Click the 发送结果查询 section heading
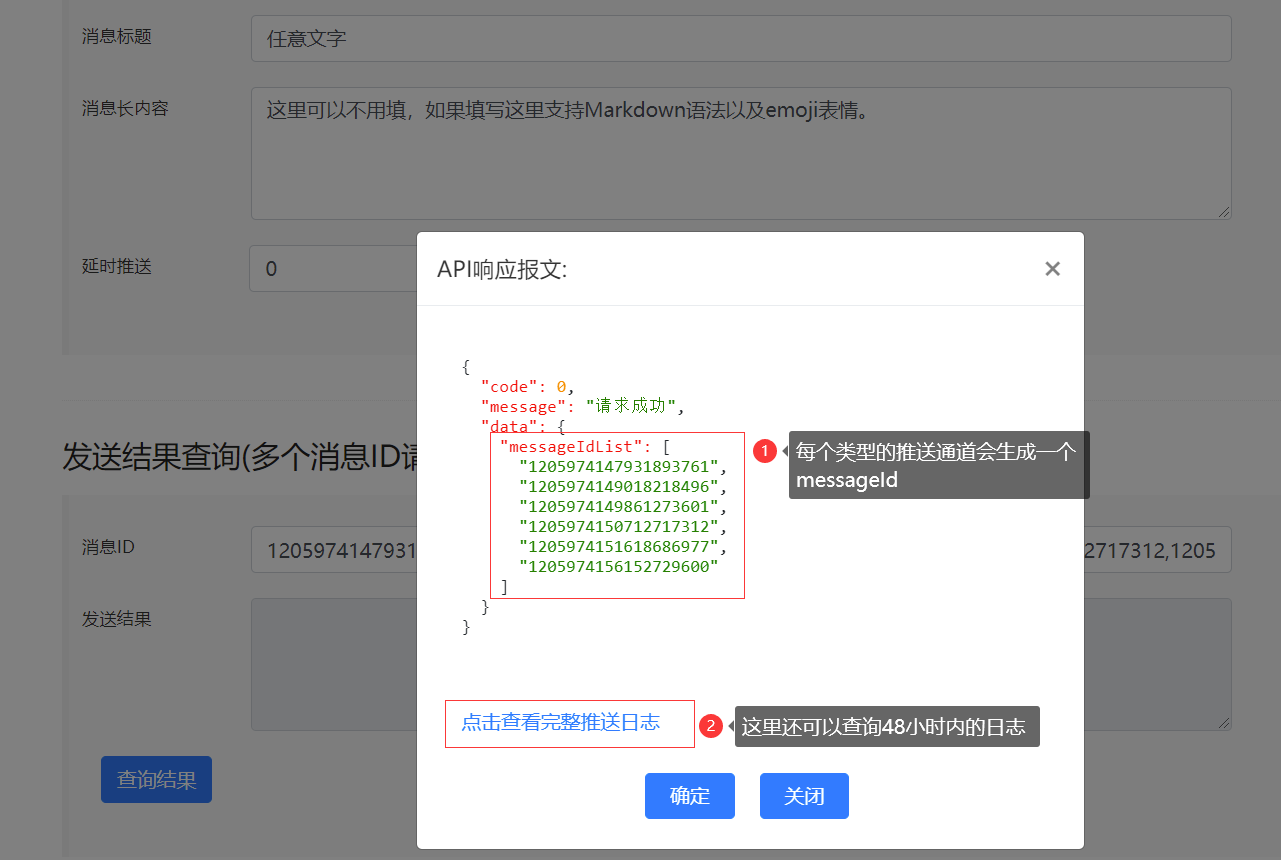The height and width of the screenshot is (860, 1281). [239, 455]
